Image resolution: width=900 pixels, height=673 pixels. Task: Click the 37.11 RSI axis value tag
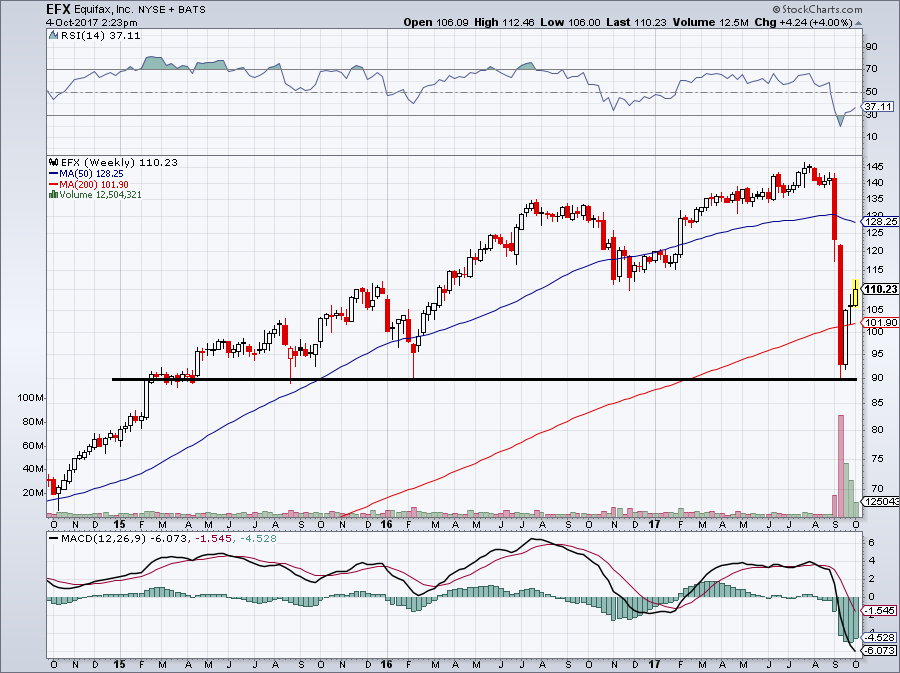tap(878, 107)
